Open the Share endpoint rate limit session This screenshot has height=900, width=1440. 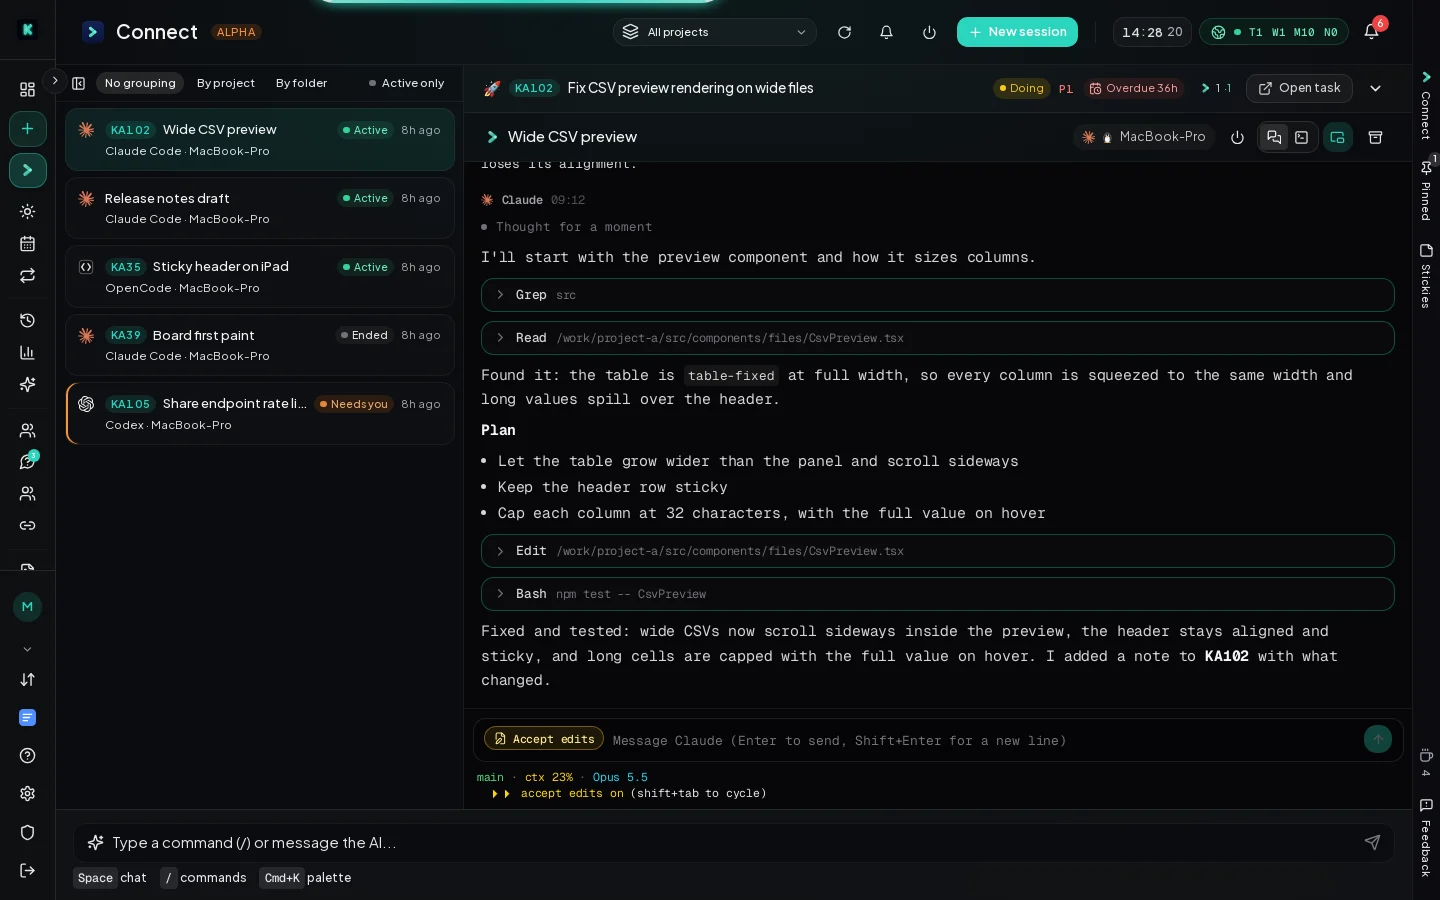pos(260,414)
